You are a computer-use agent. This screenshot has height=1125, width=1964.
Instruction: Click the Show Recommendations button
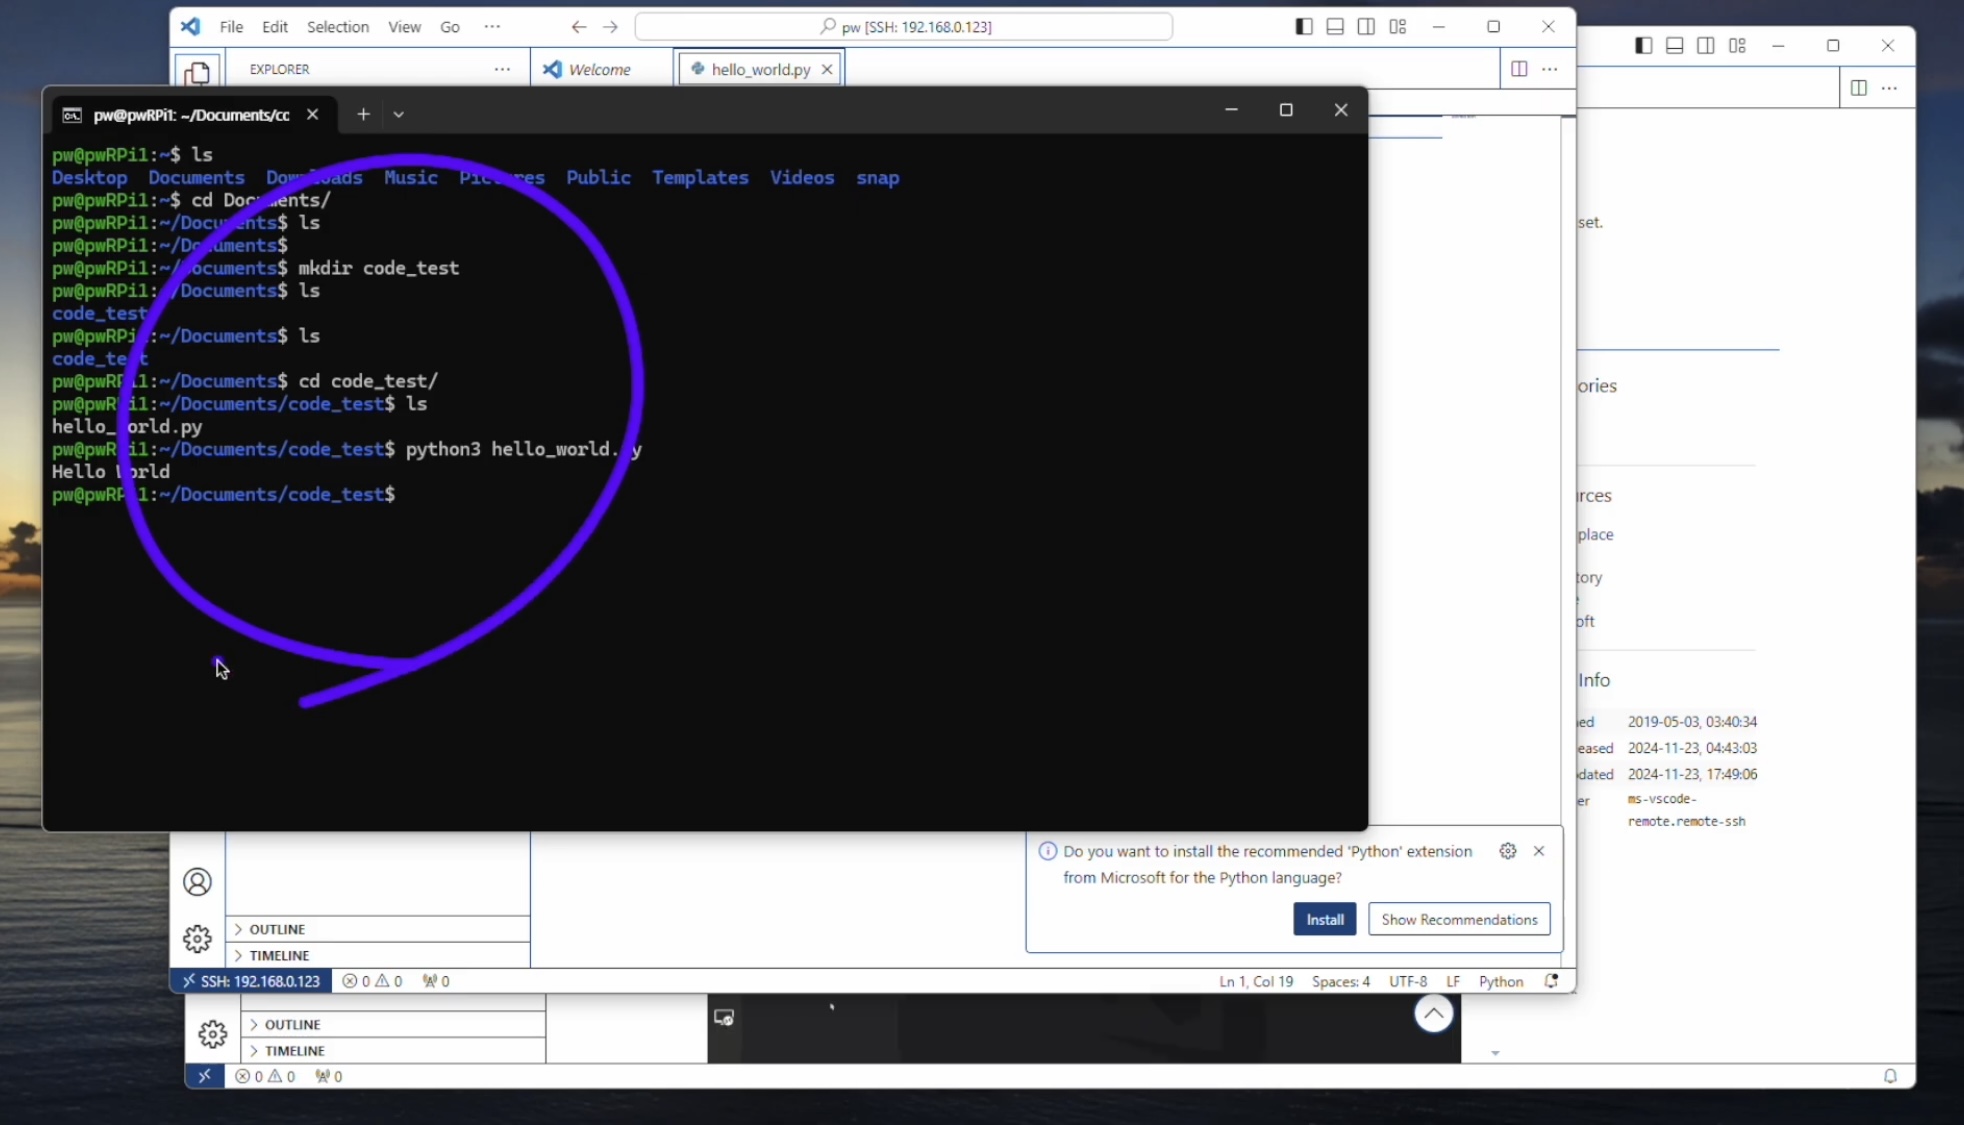coord(1458,919)
